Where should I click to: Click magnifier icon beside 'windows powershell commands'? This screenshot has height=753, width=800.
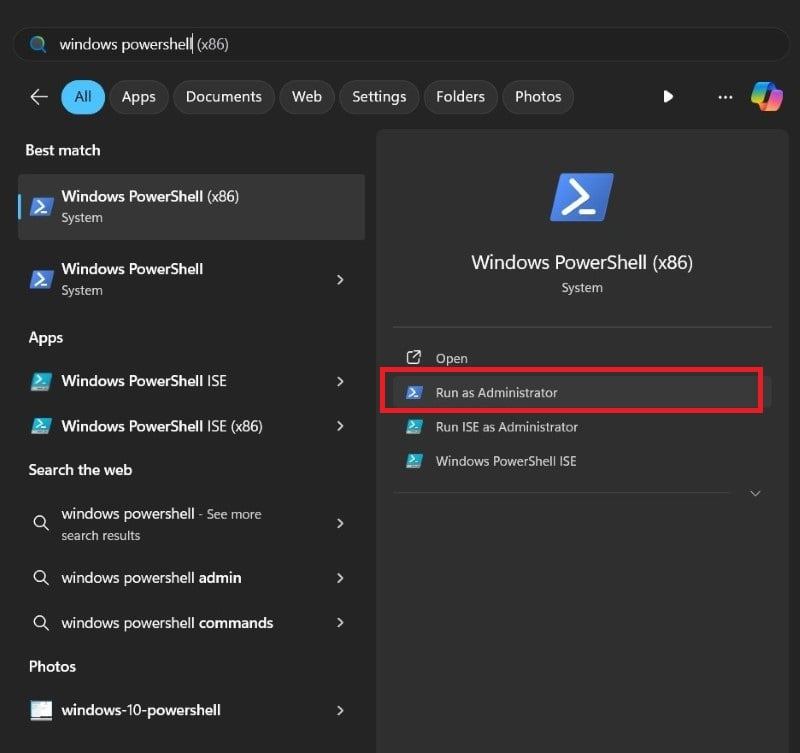click(x=41, y=623)
